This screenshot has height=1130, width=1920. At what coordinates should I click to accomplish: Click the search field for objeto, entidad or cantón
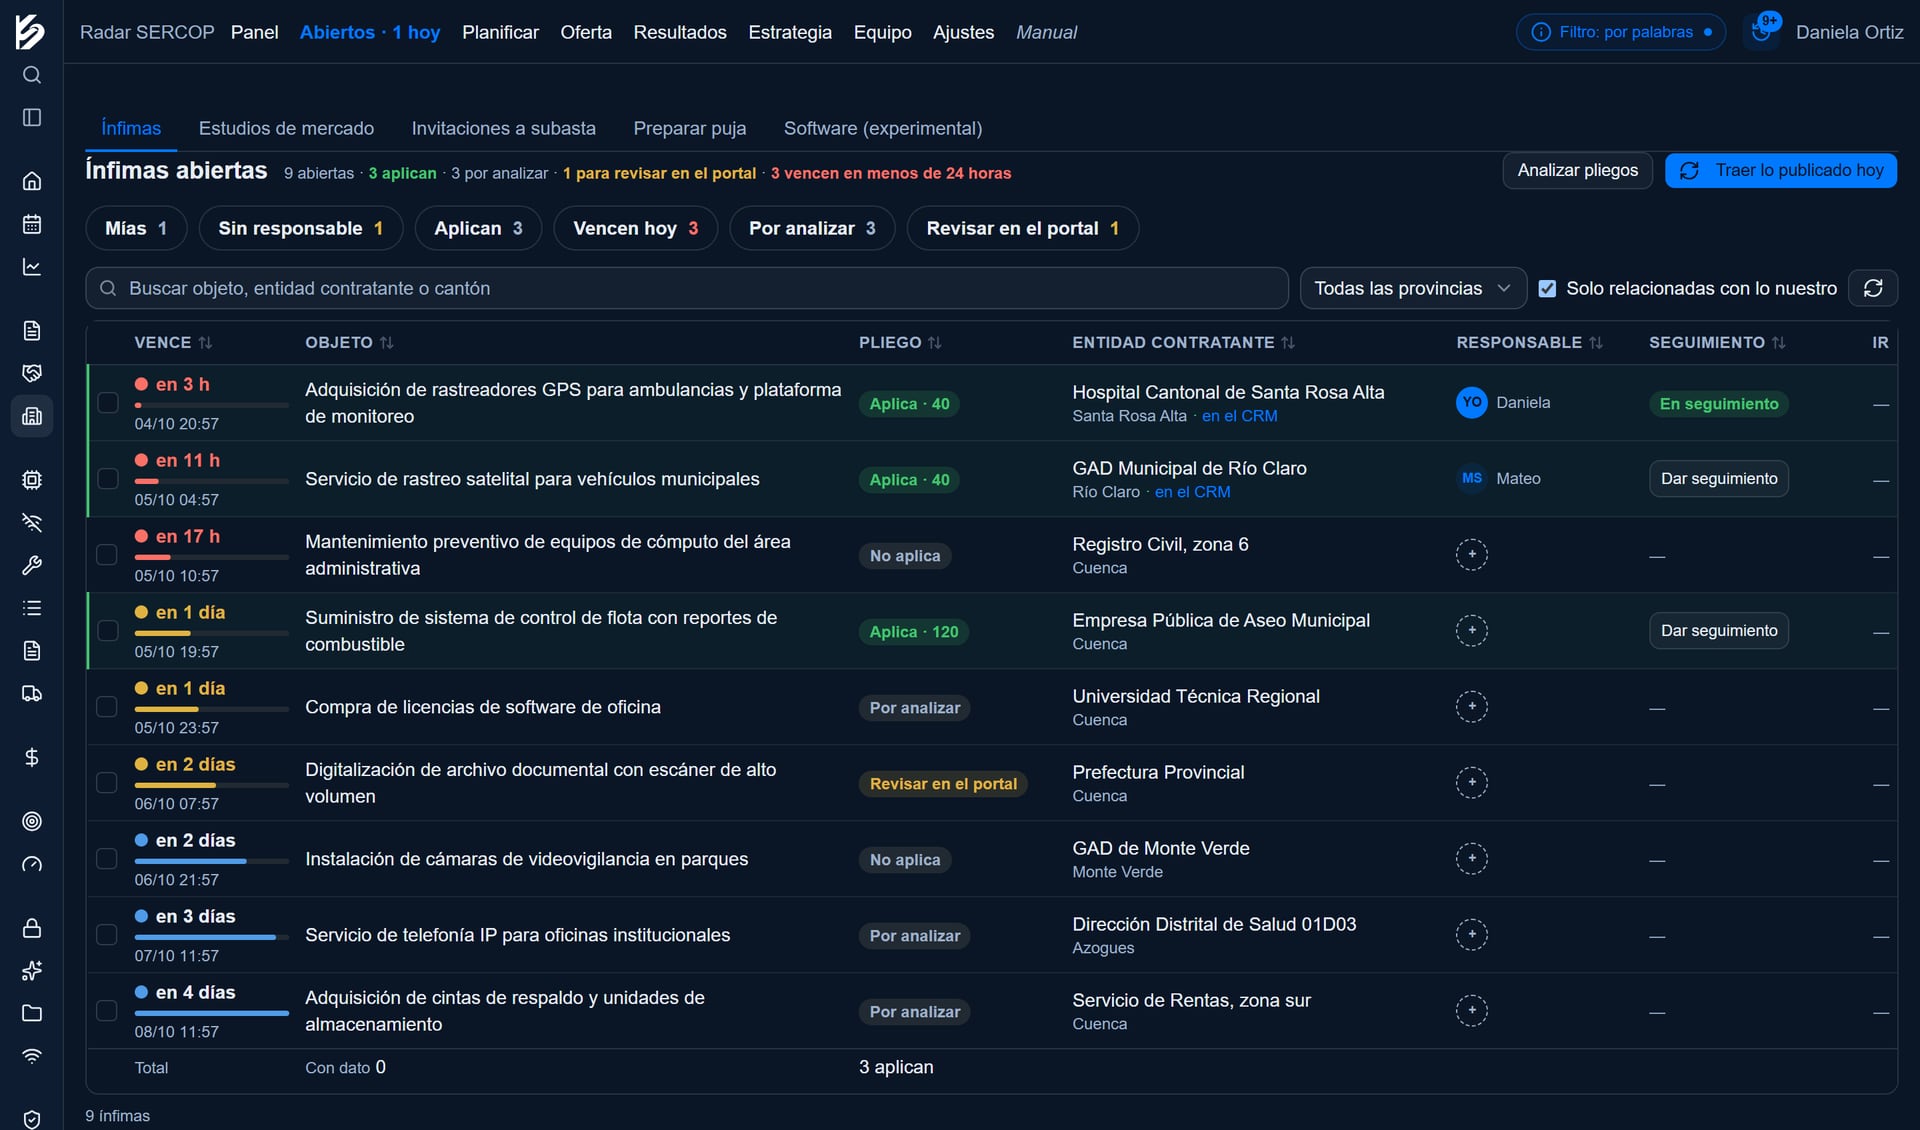(x=687, y=288)
